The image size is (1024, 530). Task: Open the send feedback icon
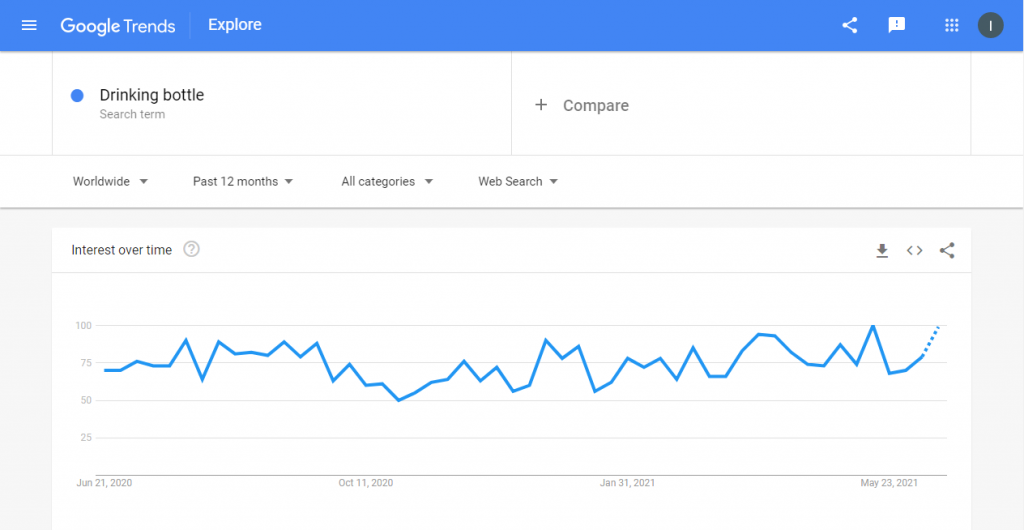tap(897, 25)
